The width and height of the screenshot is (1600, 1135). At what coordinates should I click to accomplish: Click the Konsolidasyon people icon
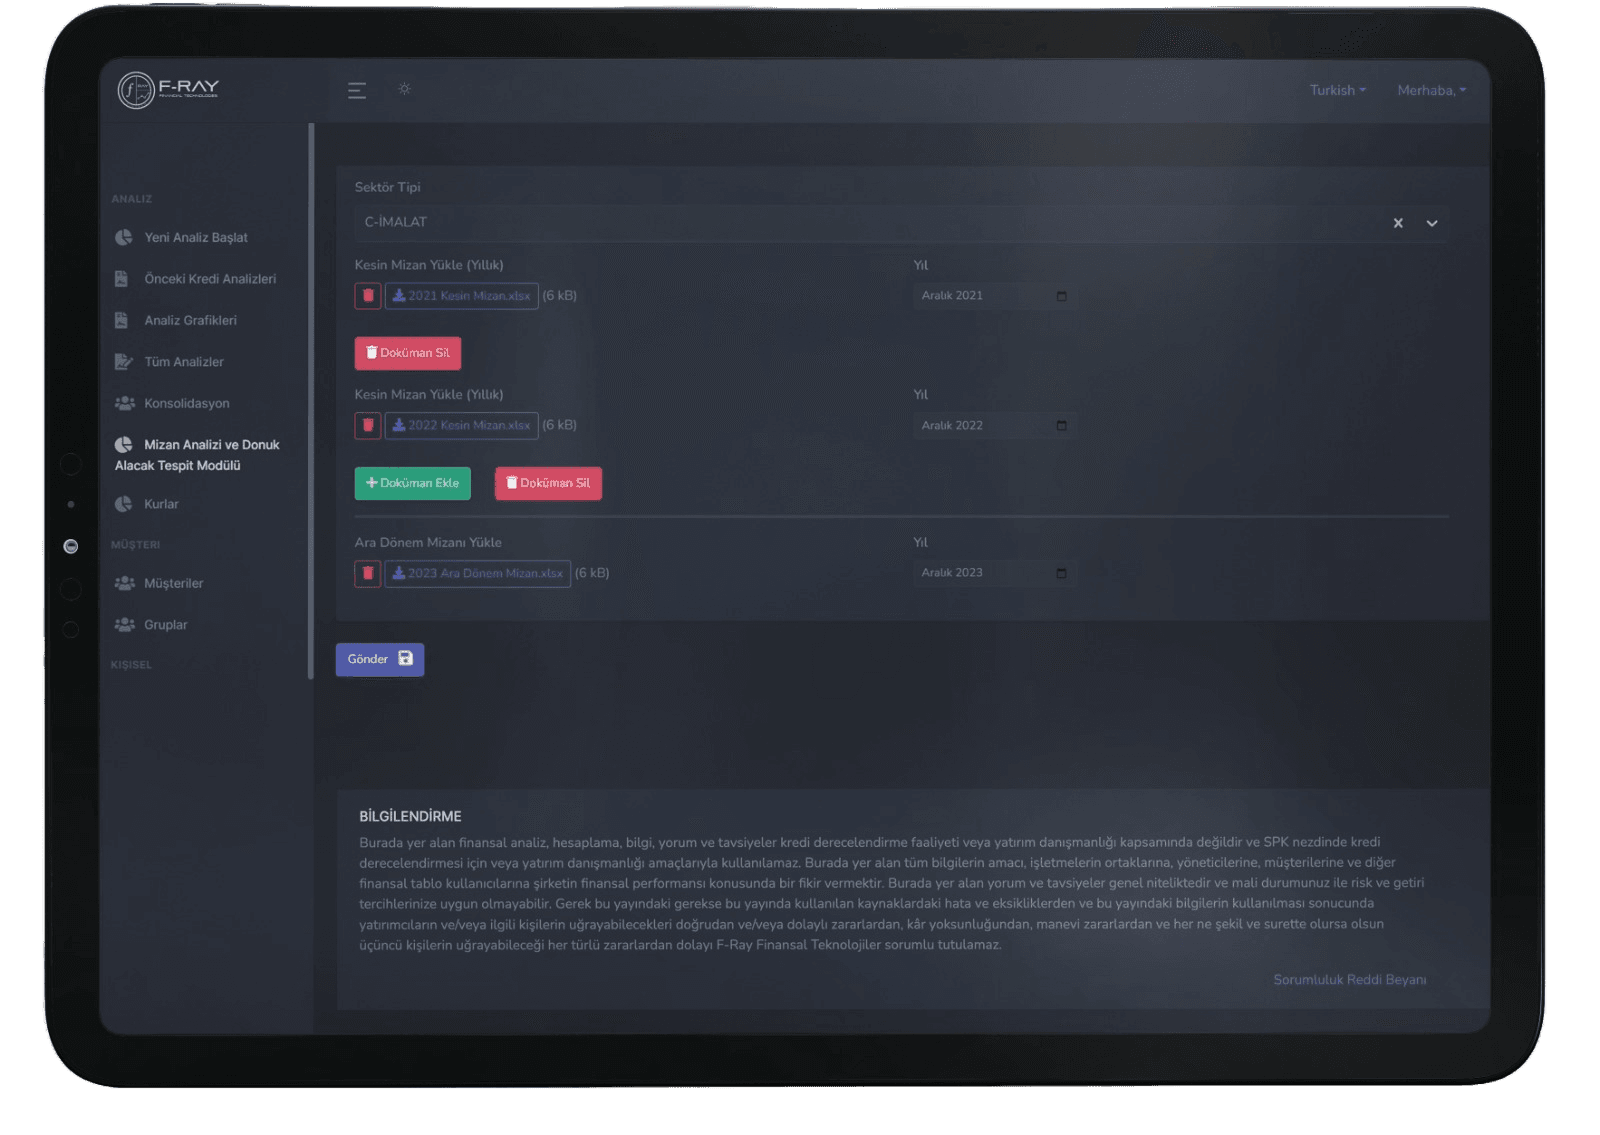pos(125,403)
